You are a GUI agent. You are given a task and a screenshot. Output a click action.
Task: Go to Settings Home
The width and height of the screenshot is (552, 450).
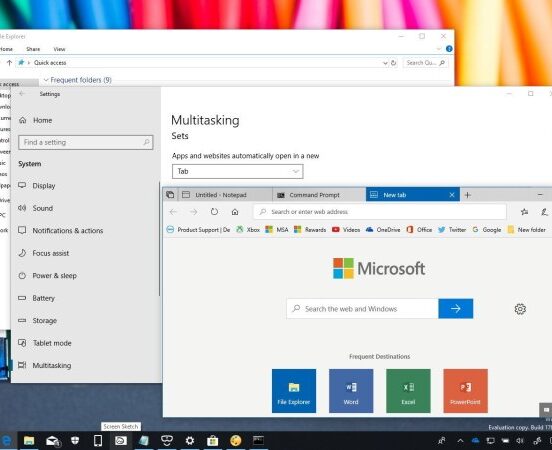35,120
